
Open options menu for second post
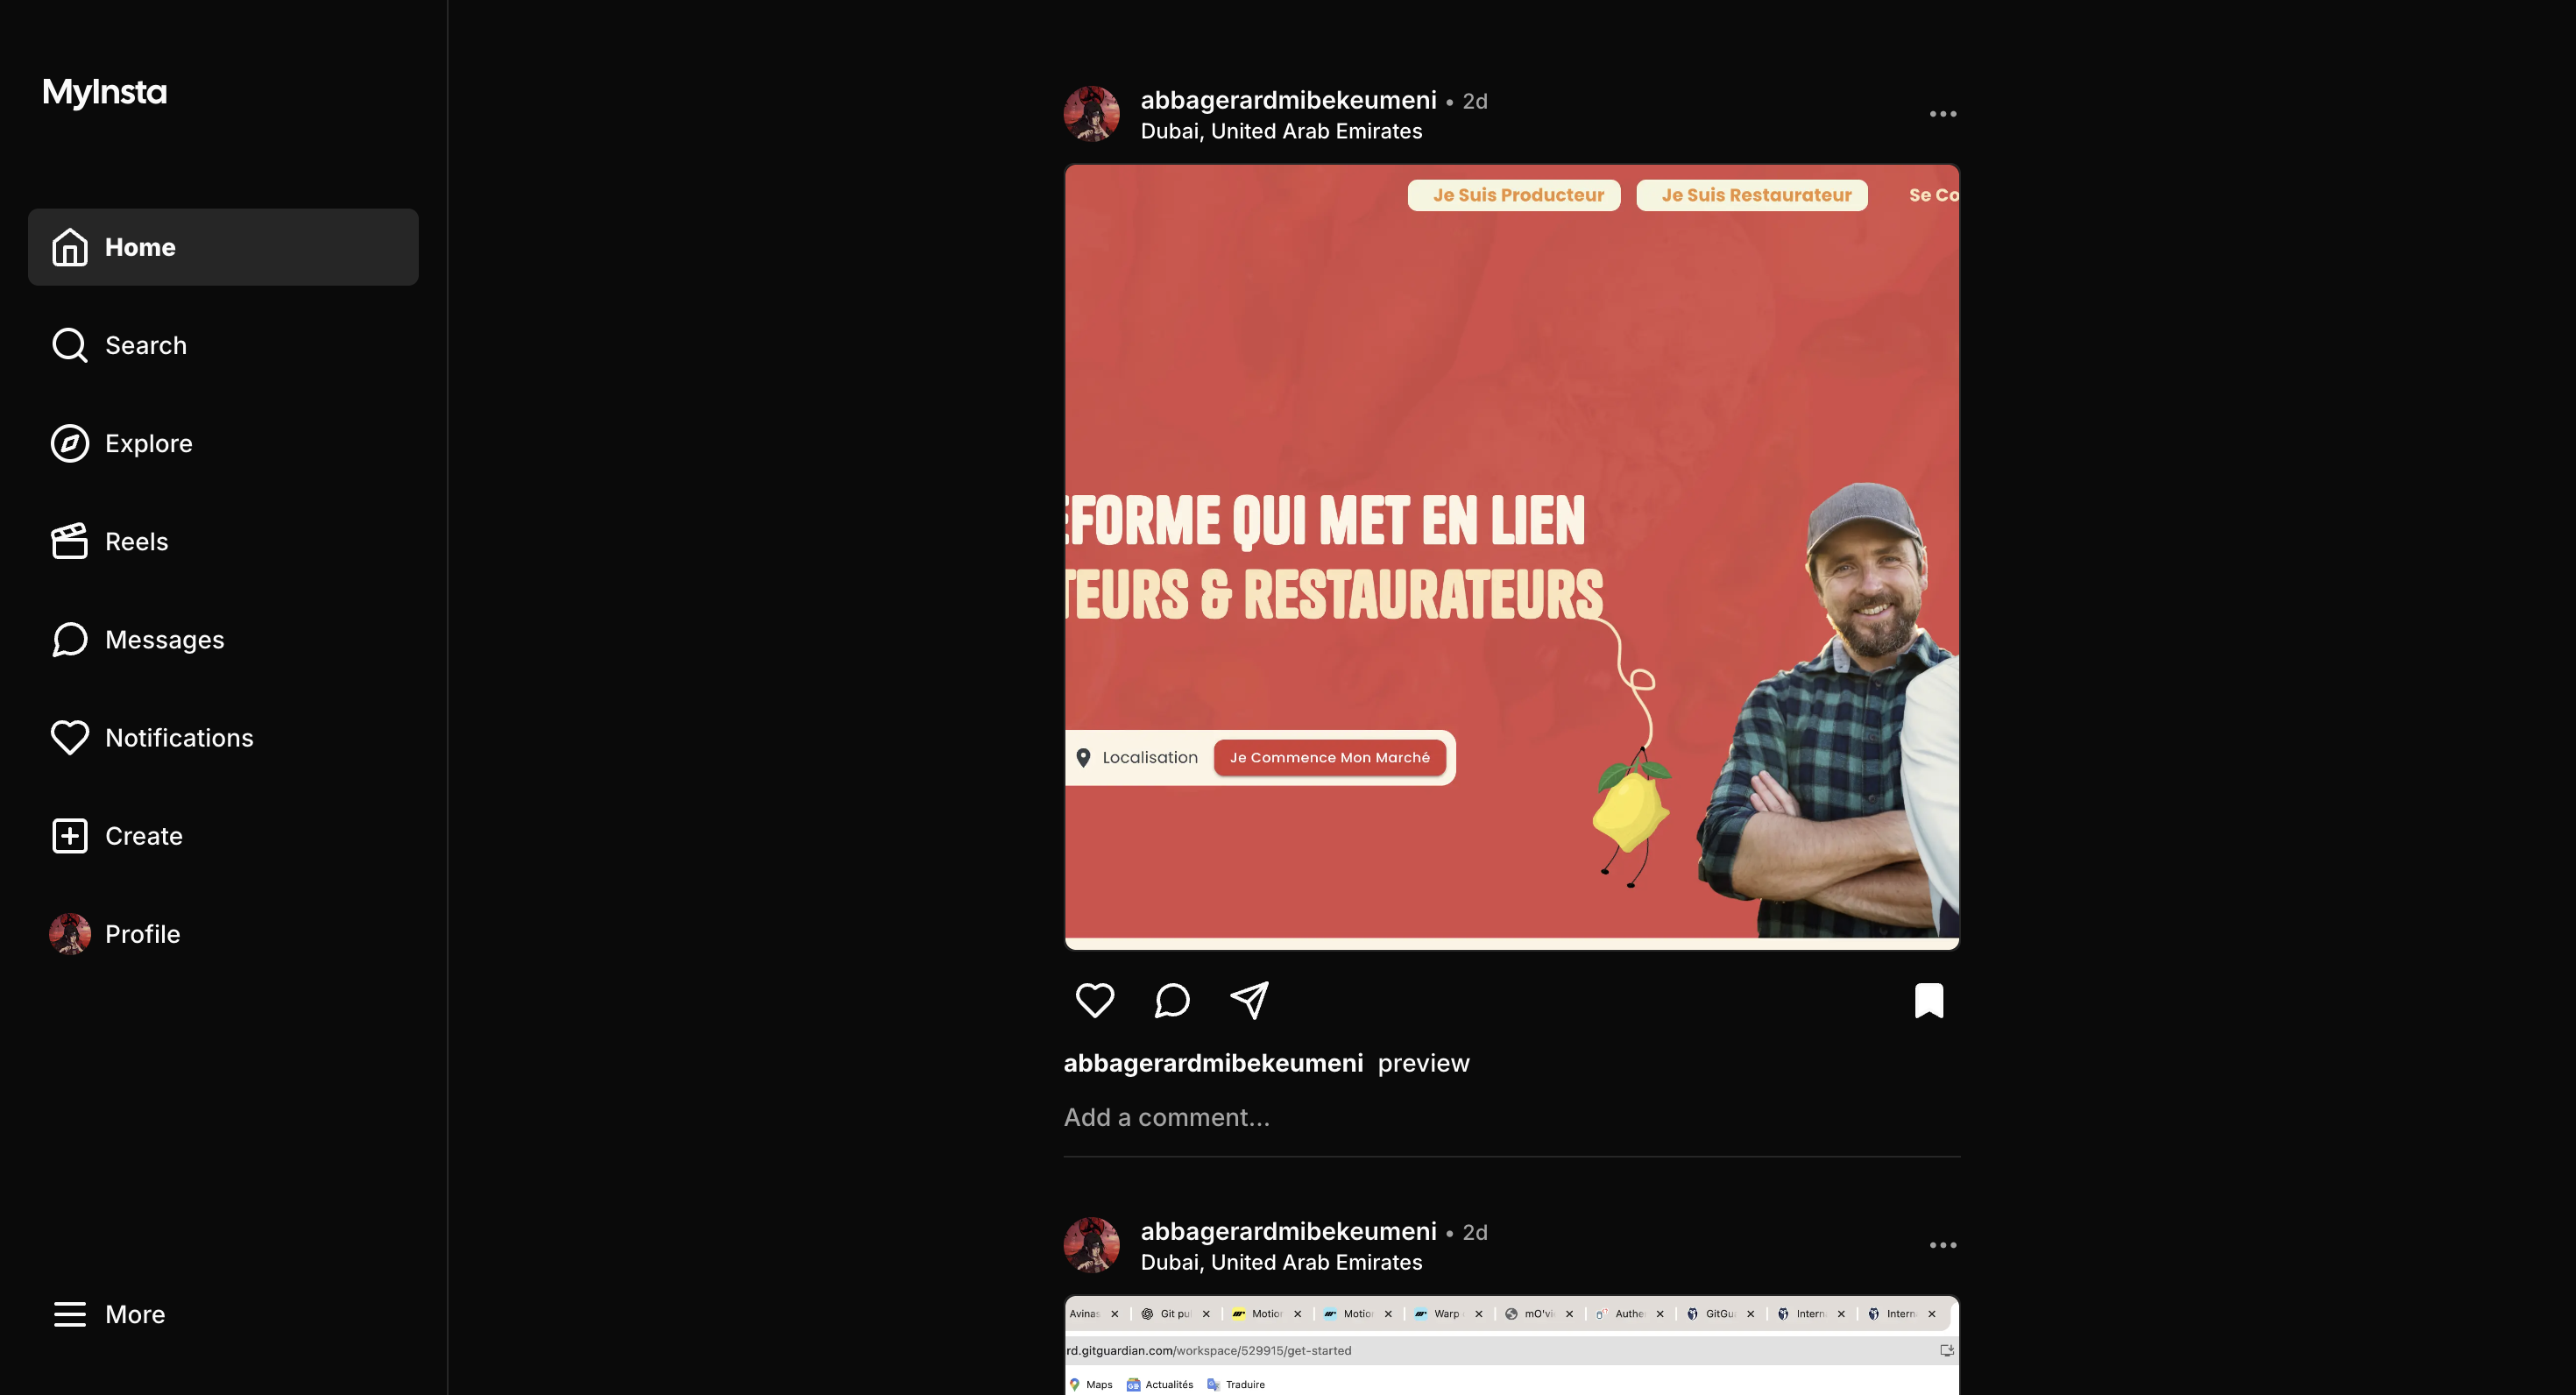click(x=1942, y=1245)
